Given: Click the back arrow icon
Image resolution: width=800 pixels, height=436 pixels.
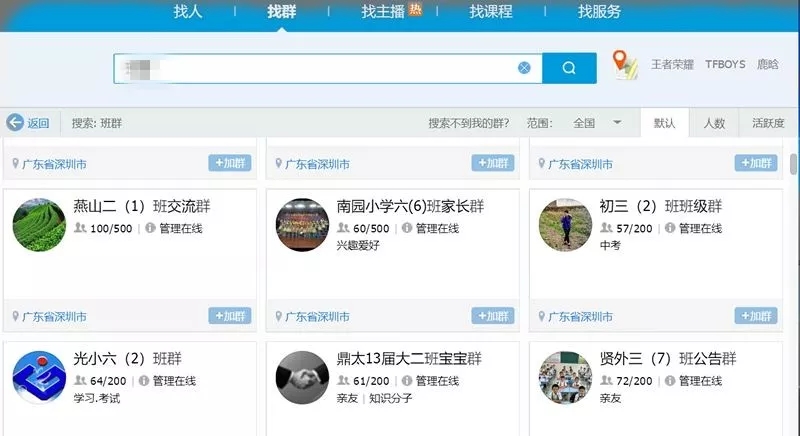Looking at the screenshot, I should (x=15, y=123).
